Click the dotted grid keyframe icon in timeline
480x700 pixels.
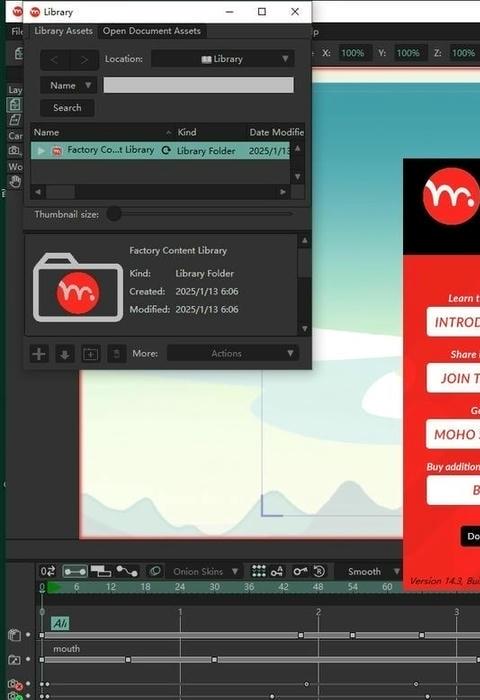pyautogui.click(x=259, y=571)
